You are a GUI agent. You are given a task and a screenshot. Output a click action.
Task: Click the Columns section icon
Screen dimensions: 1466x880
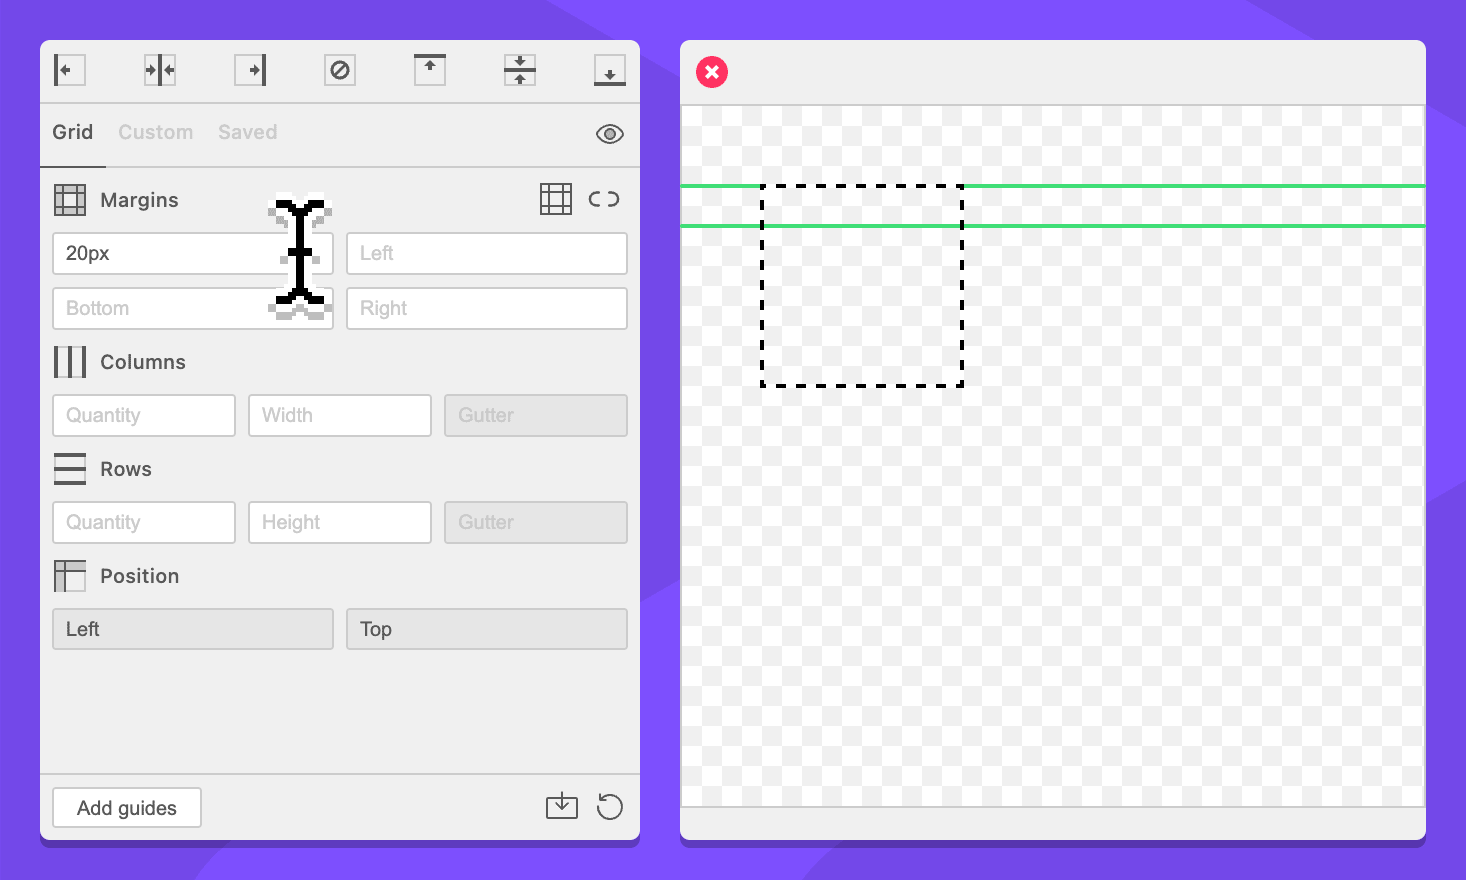coord(70,362)
